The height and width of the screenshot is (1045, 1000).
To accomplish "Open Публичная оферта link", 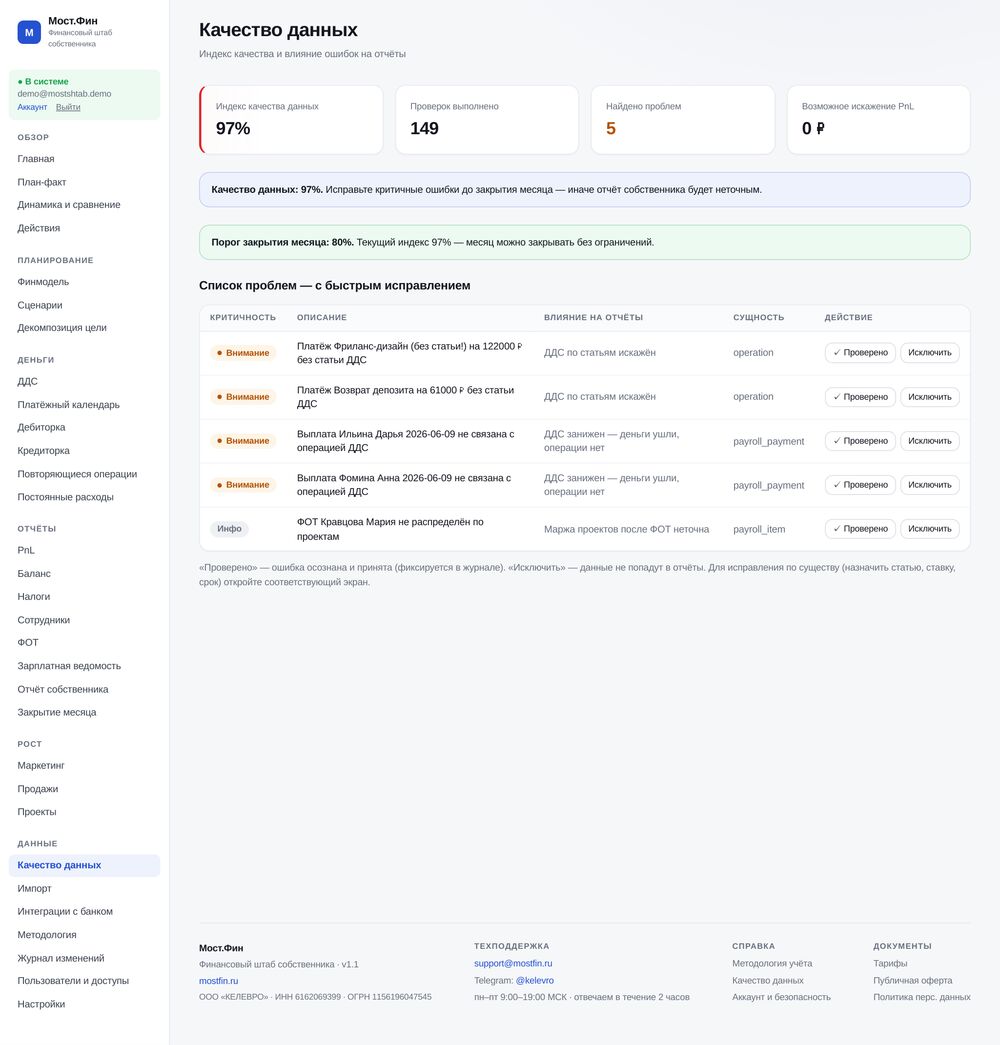I will click(x=913, y=980).
